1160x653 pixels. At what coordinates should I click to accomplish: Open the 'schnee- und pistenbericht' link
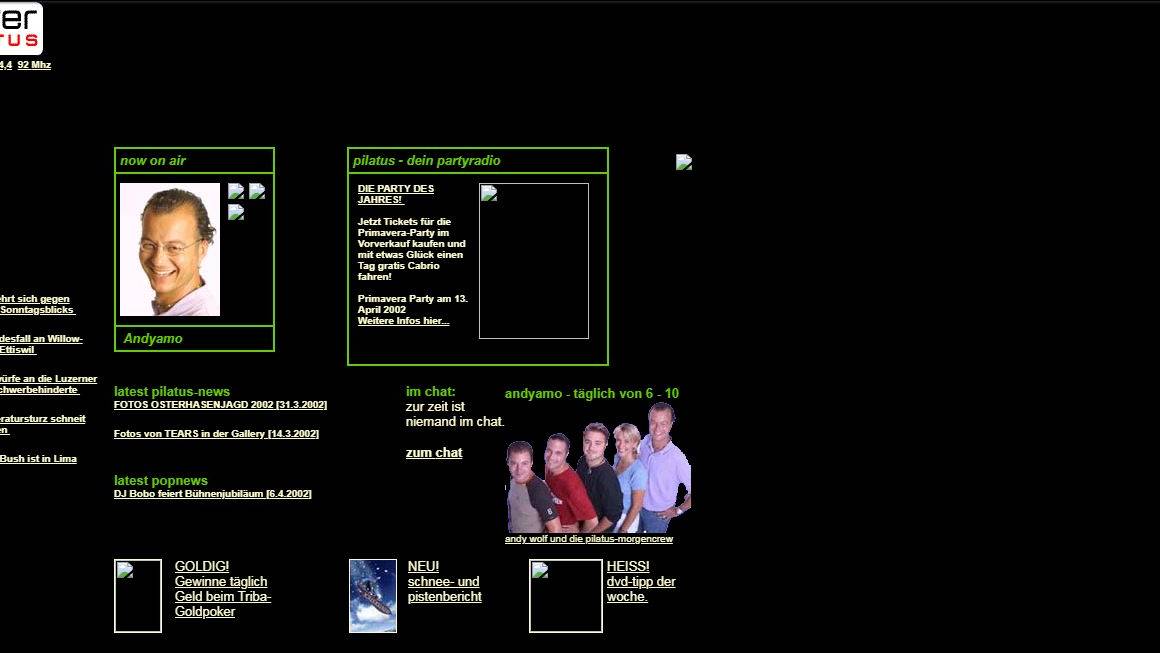444,588
